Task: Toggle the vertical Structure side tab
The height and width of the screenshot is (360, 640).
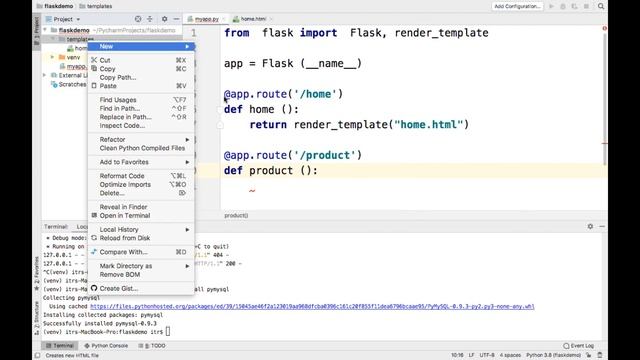Action: pyautogui.click(x=36, y=318)
